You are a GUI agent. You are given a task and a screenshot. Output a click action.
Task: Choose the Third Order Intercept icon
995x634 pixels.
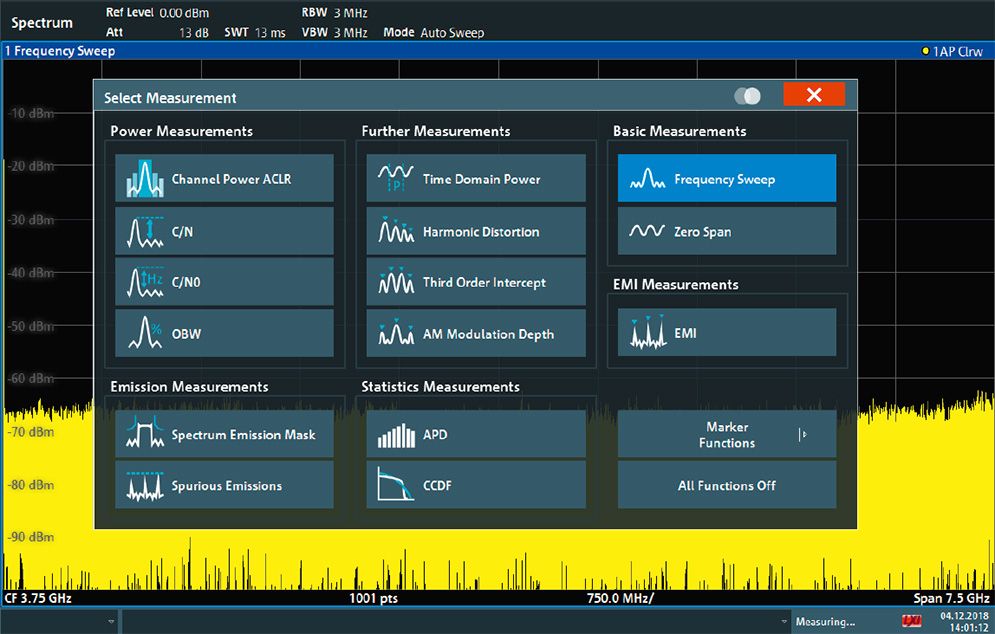tap(396, 281)
